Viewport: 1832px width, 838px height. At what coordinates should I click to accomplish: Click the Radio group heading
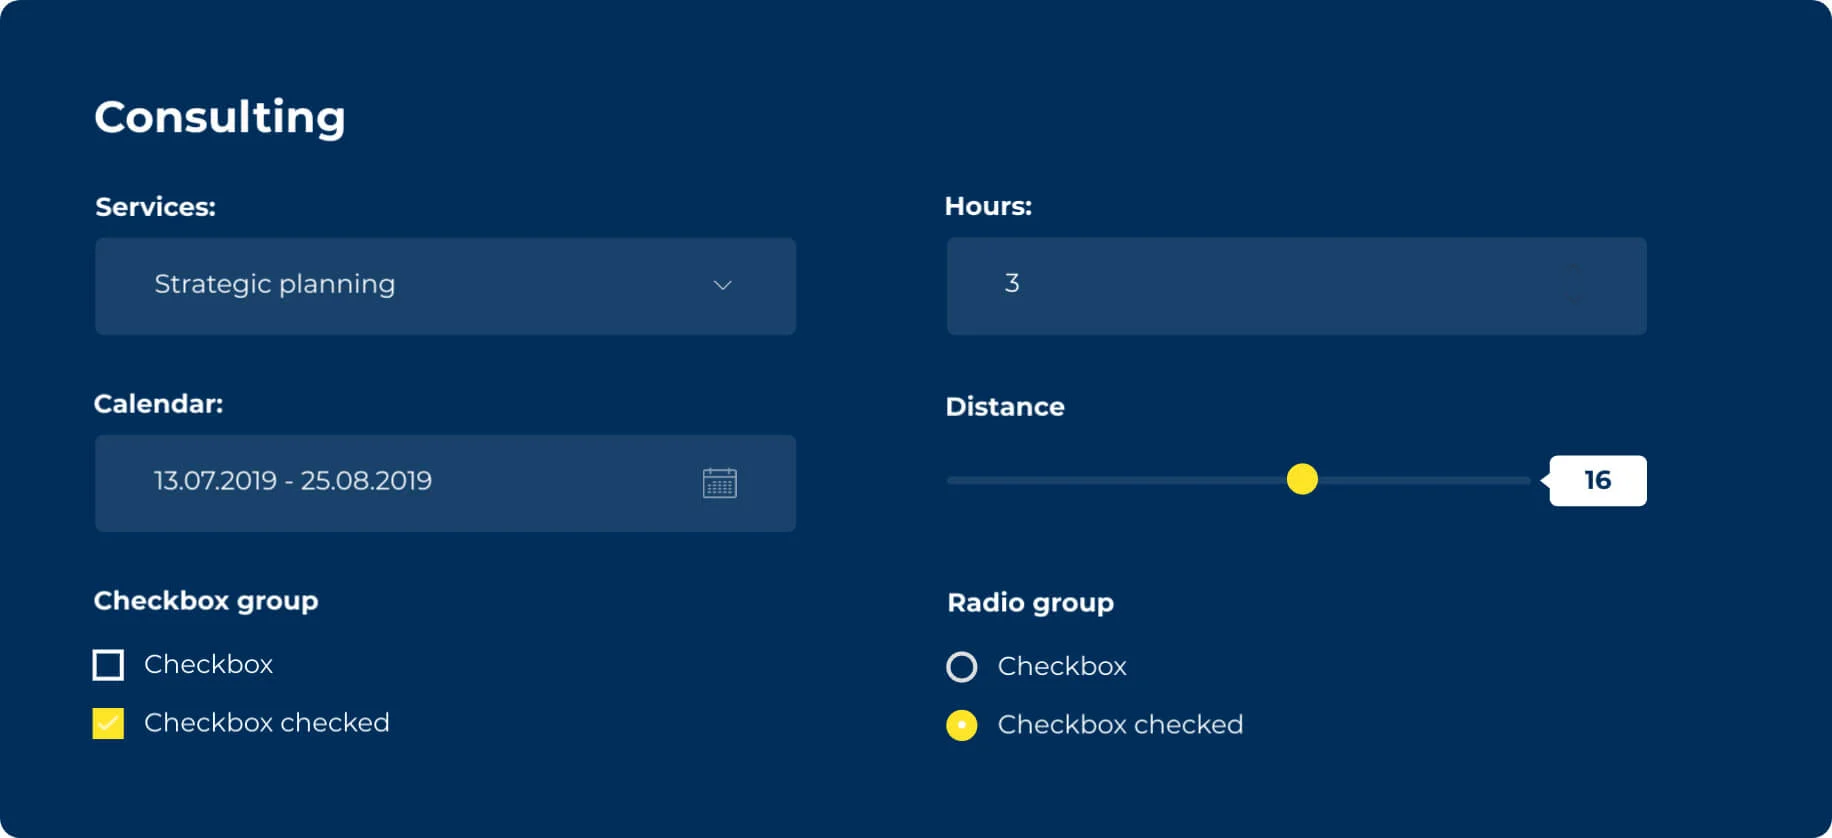[x=1030, y=603]
